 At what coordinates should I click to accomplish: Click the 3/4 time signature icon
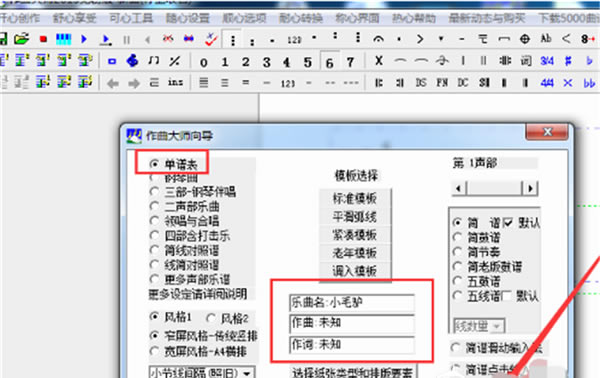coord(547,61)
